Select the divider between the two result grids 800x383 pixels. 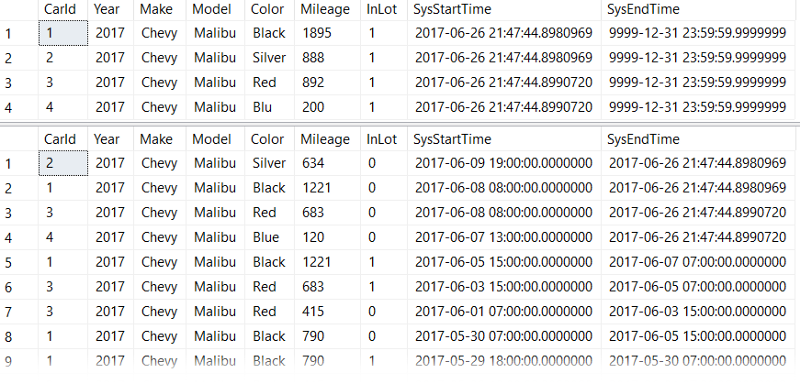click(400, 124)
